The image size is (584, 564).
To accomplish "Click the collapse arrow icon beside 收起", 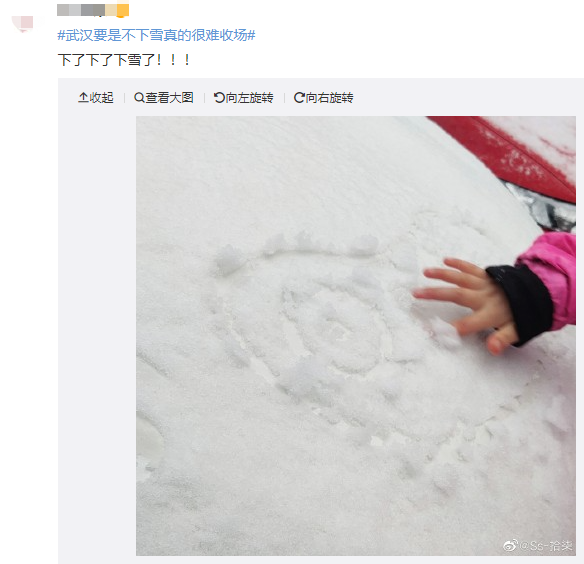I will click(83, 98).
